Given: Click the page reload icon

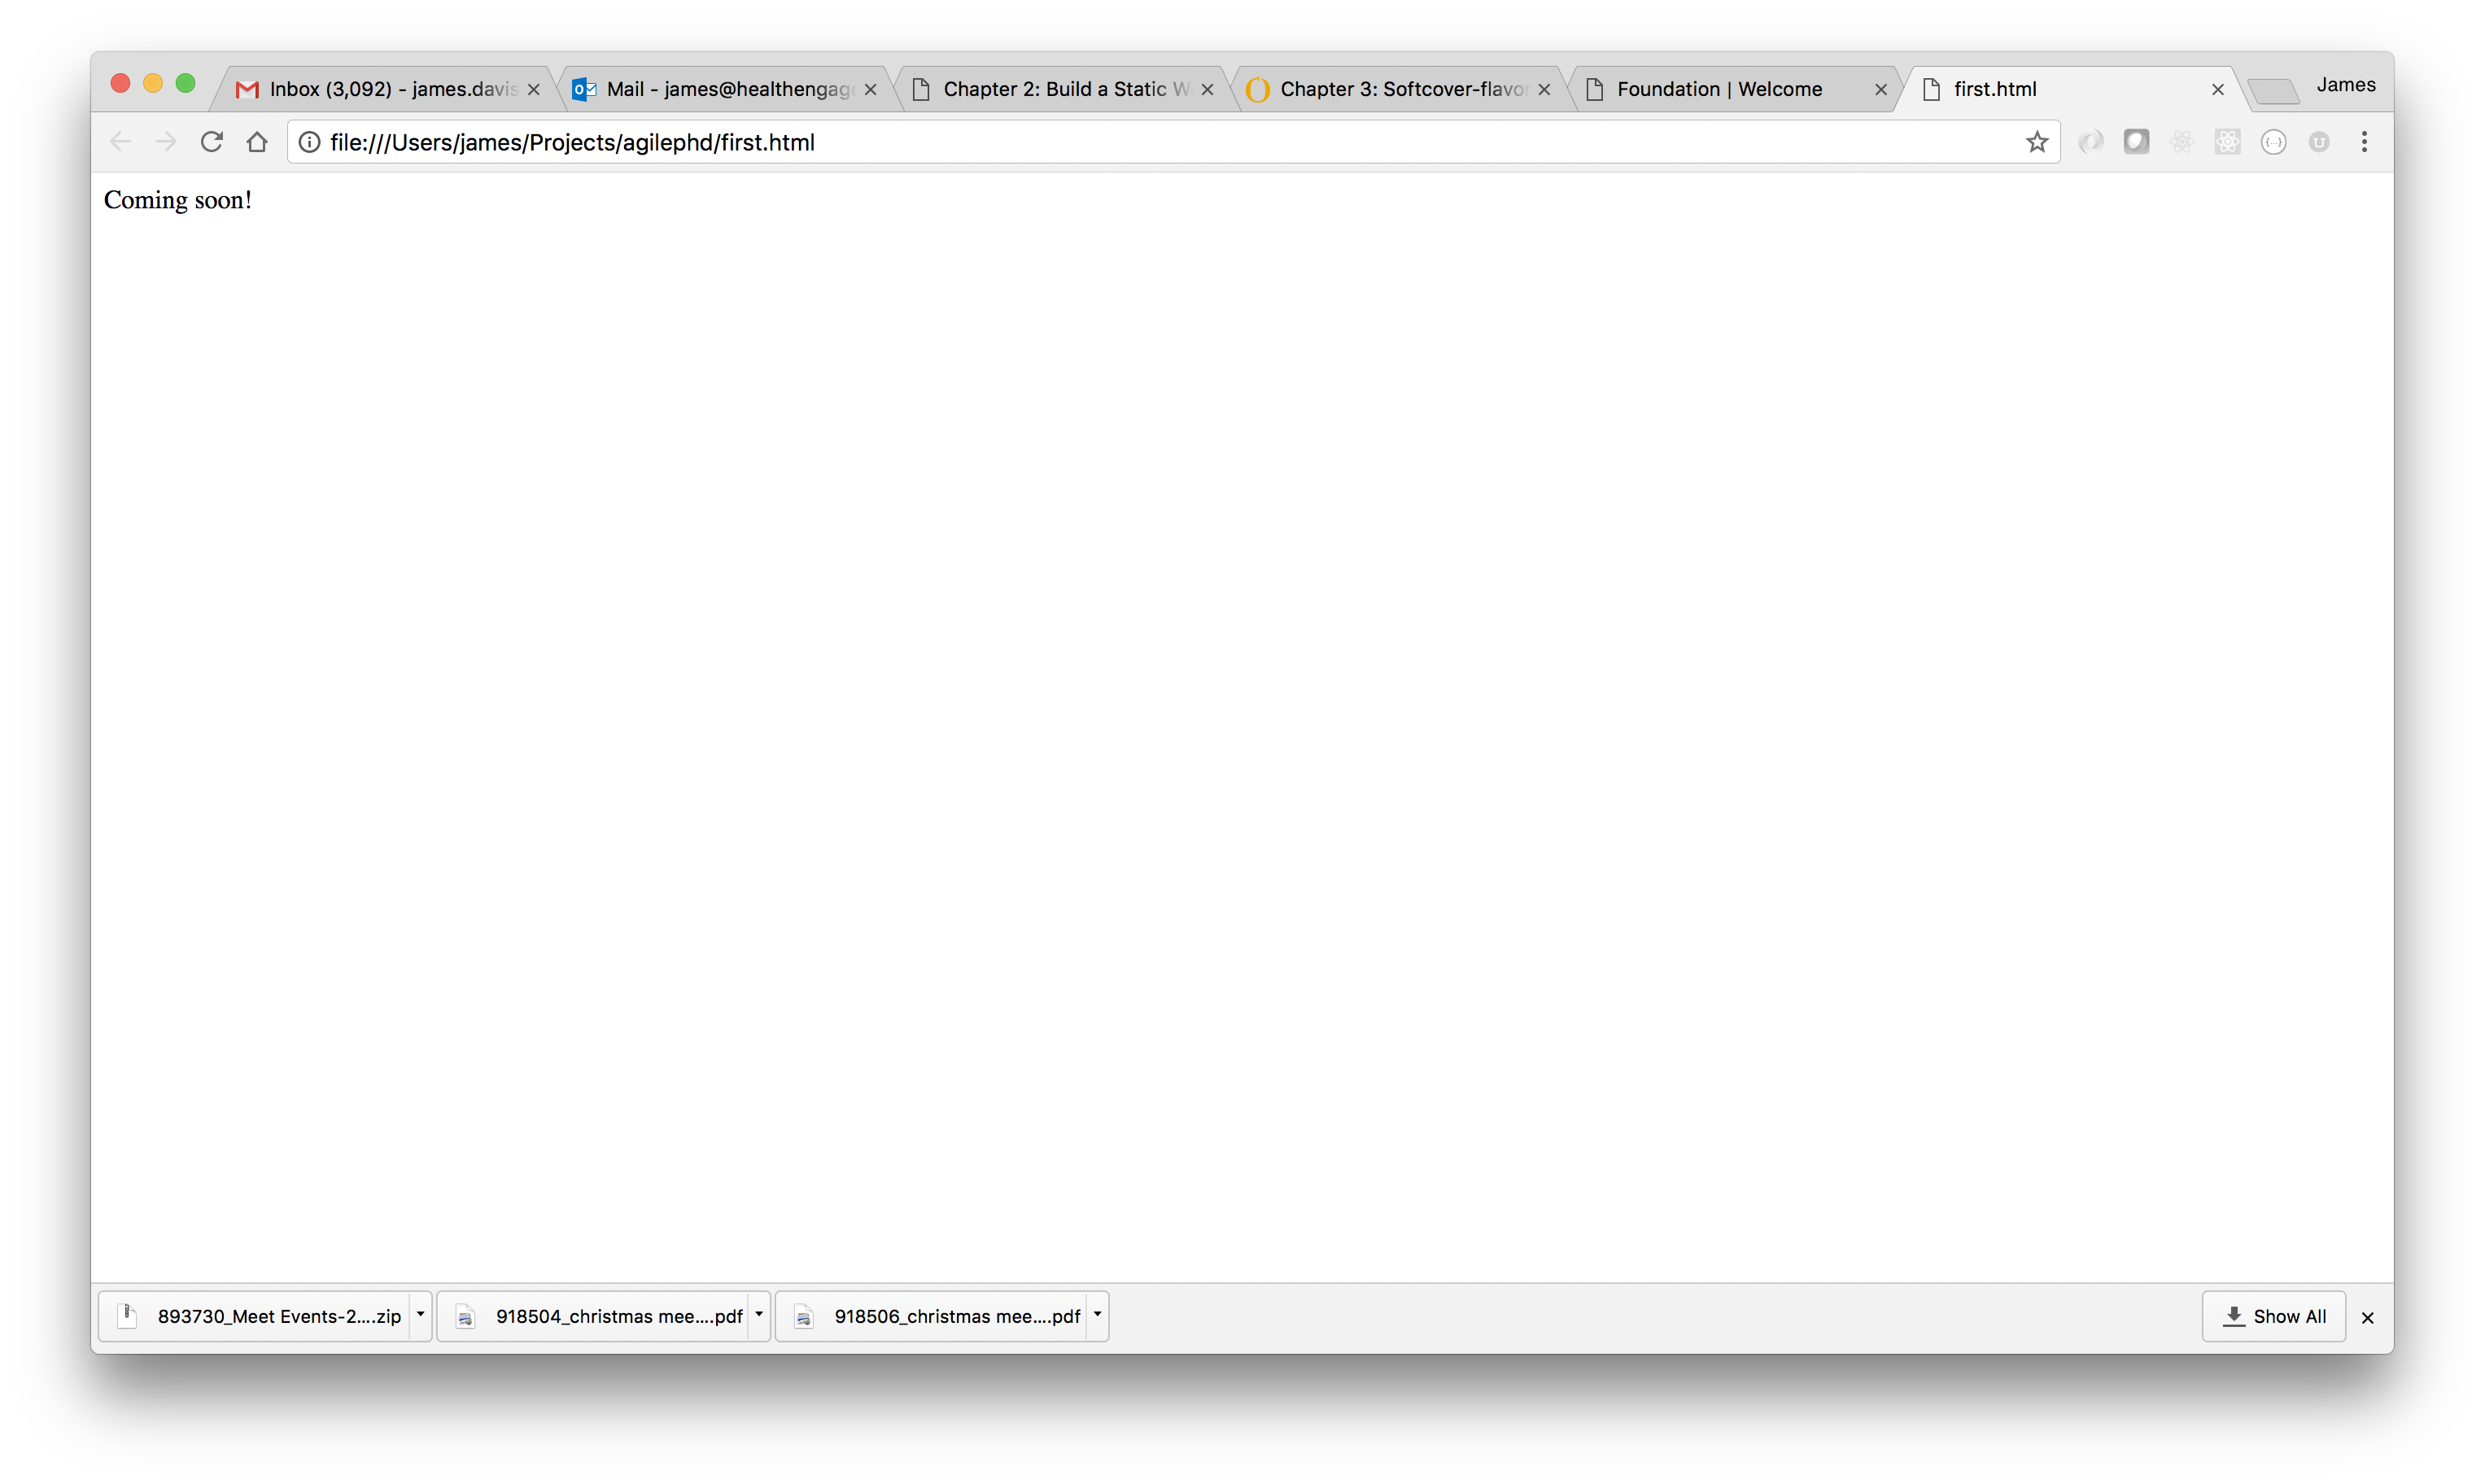Looking at the screenshot, I should tap(210, 142).
